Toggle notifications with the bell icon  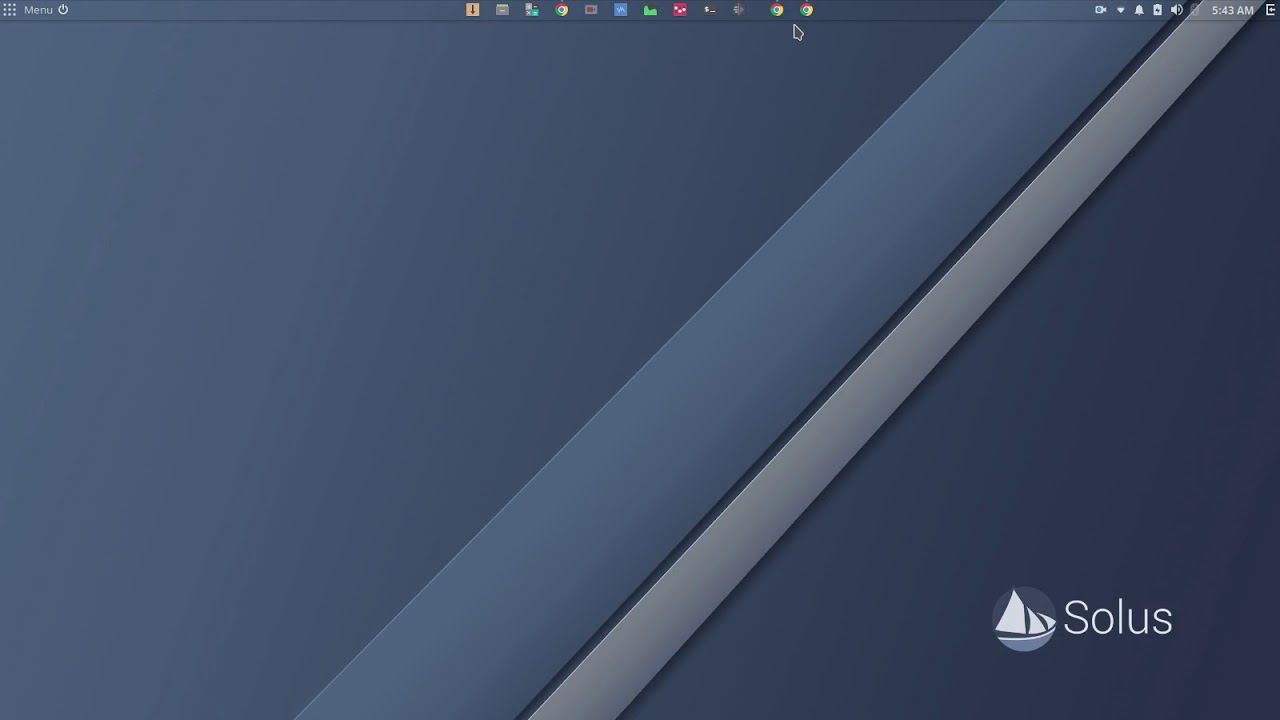tap(1138, 9)
